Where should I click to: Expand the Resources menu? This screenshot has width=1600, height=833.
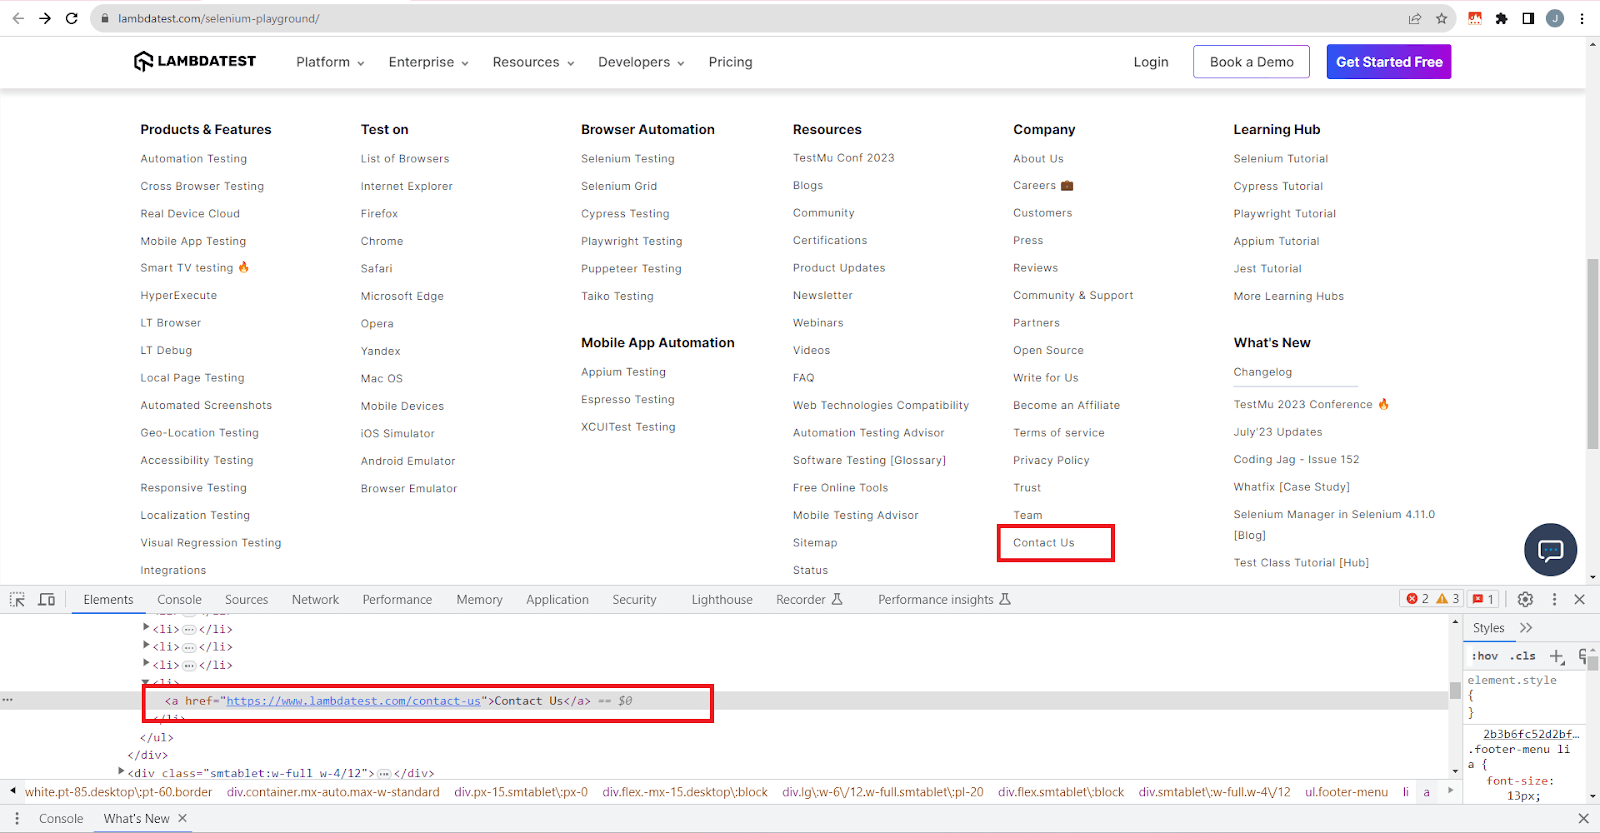(533, 62)
